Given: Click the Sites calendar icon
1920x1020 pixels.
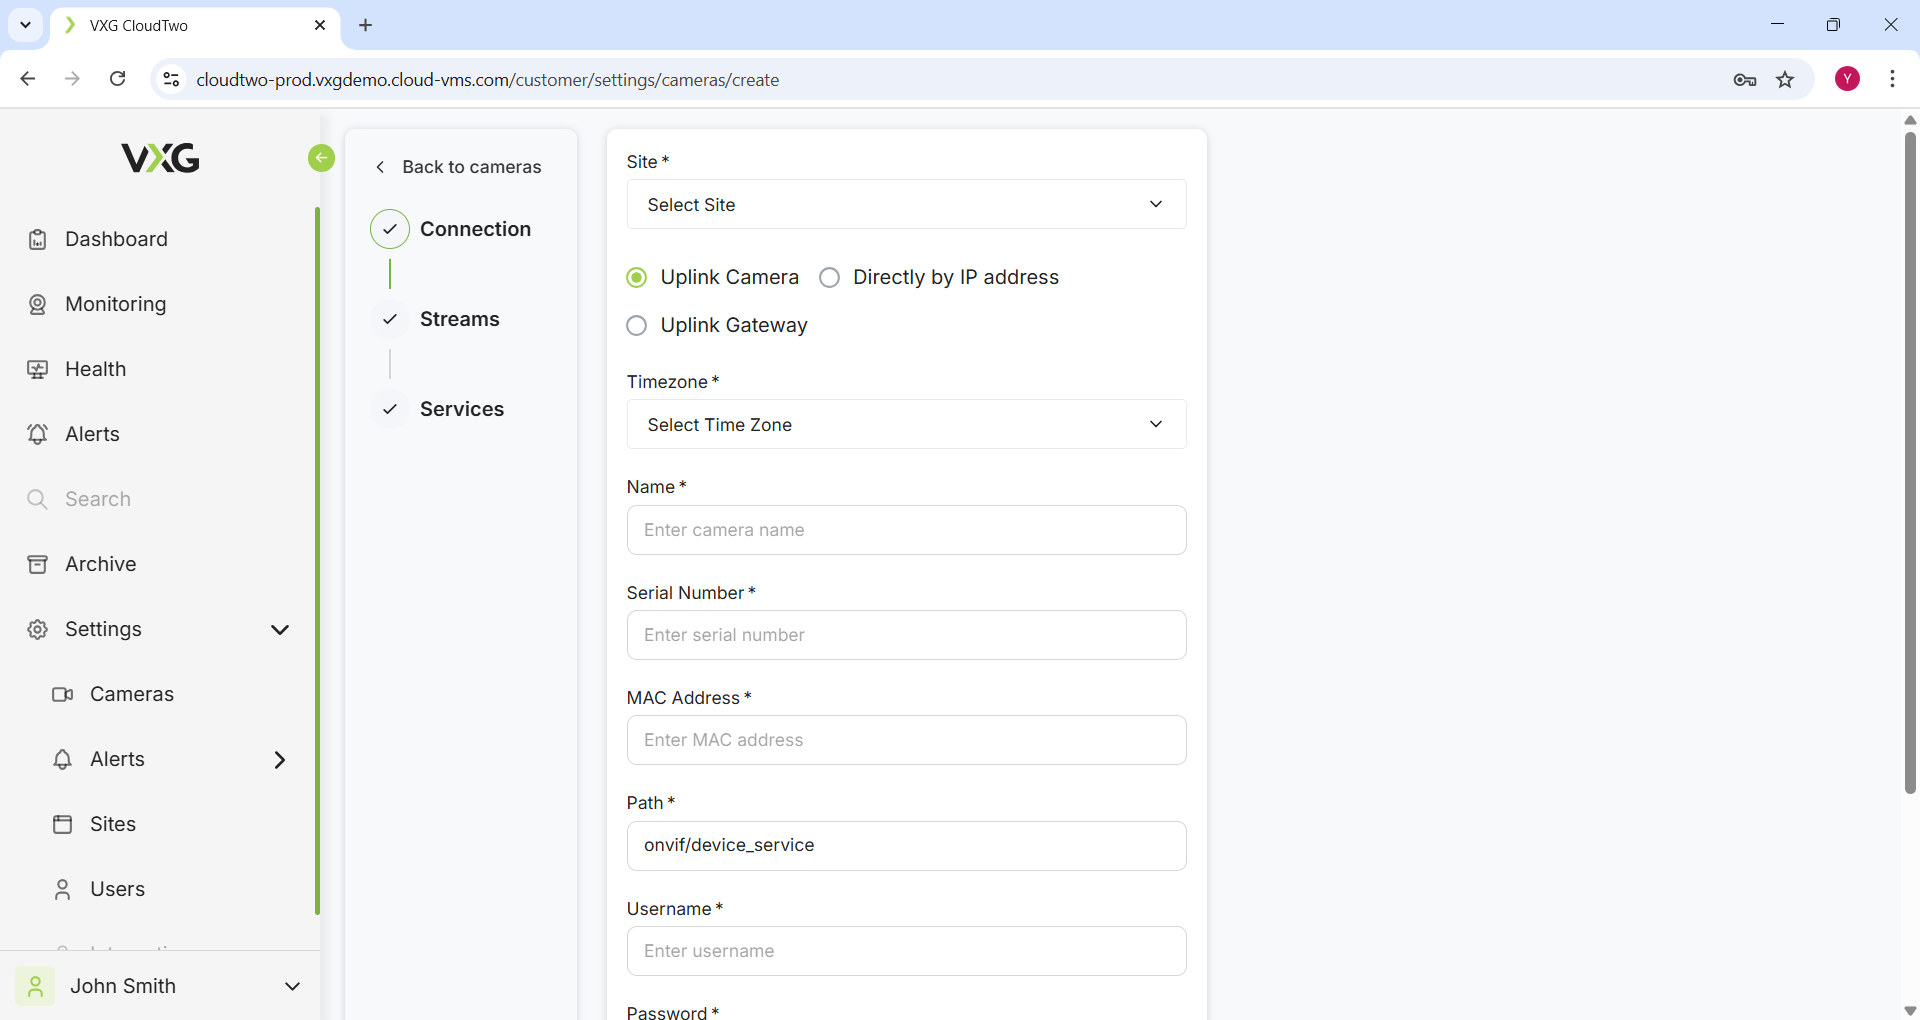Looking at the screenshot, I should coord(62,825).
